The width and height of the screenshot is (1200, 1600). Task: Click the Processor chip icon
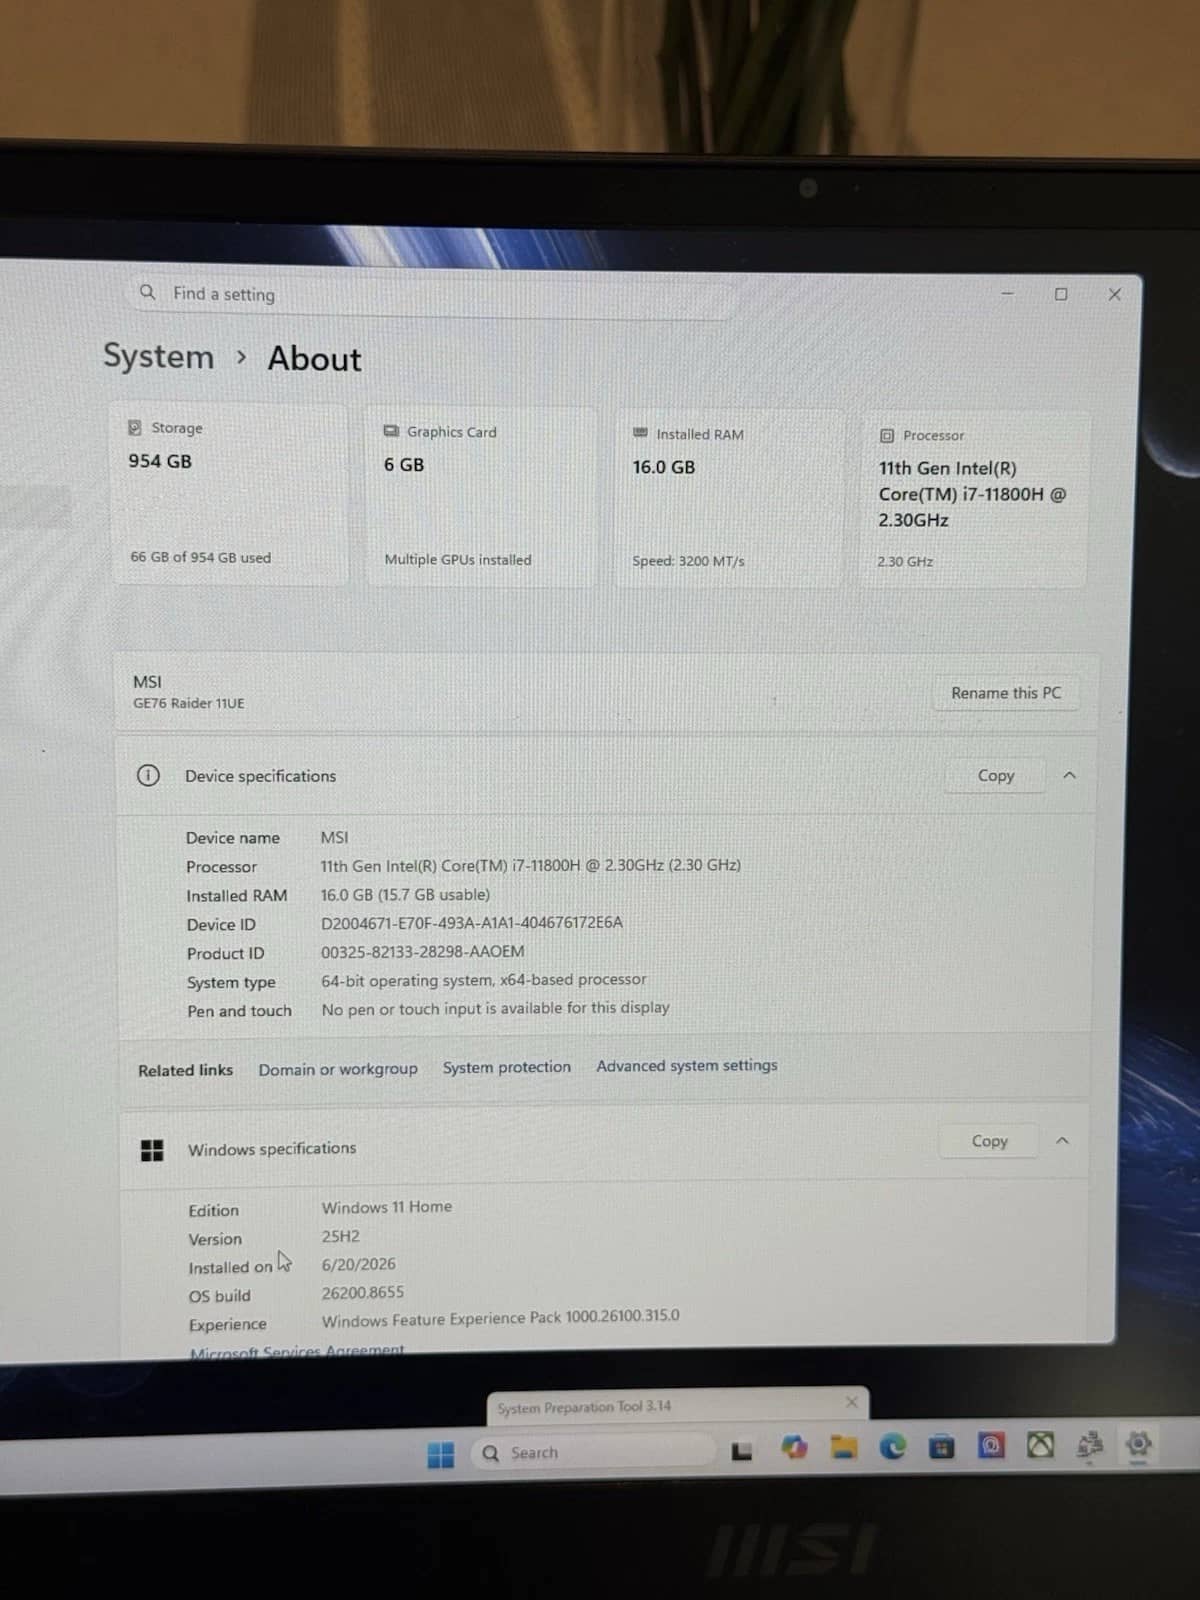tap(886, 436)
